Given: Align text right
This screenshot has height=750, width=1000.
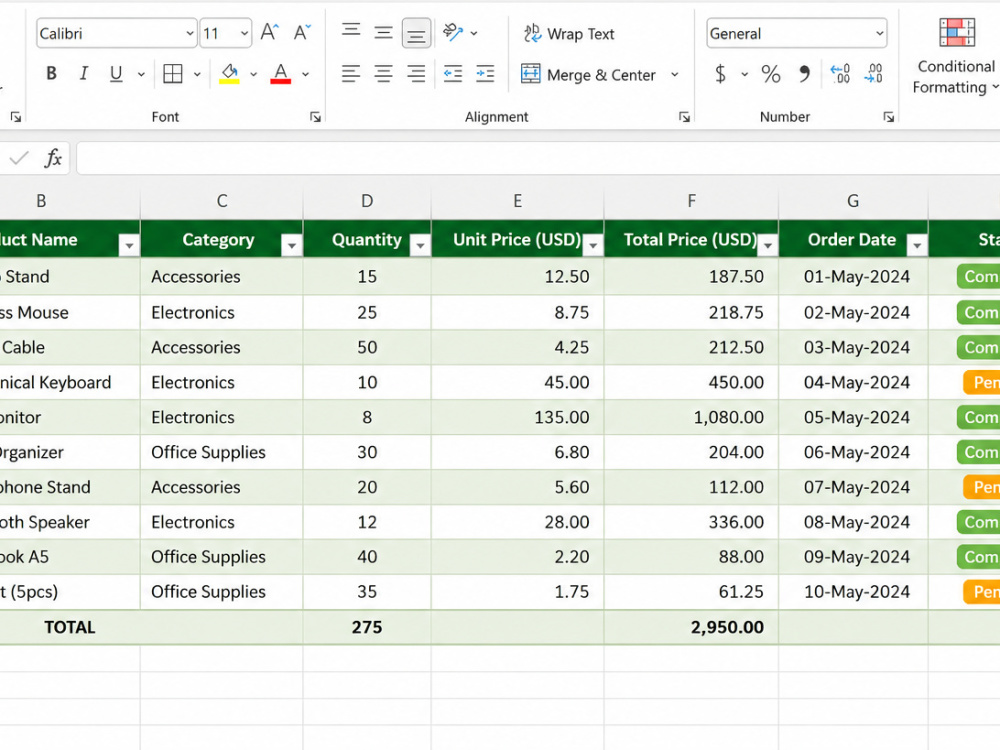Looking at the screenshot, I should 416,74.
